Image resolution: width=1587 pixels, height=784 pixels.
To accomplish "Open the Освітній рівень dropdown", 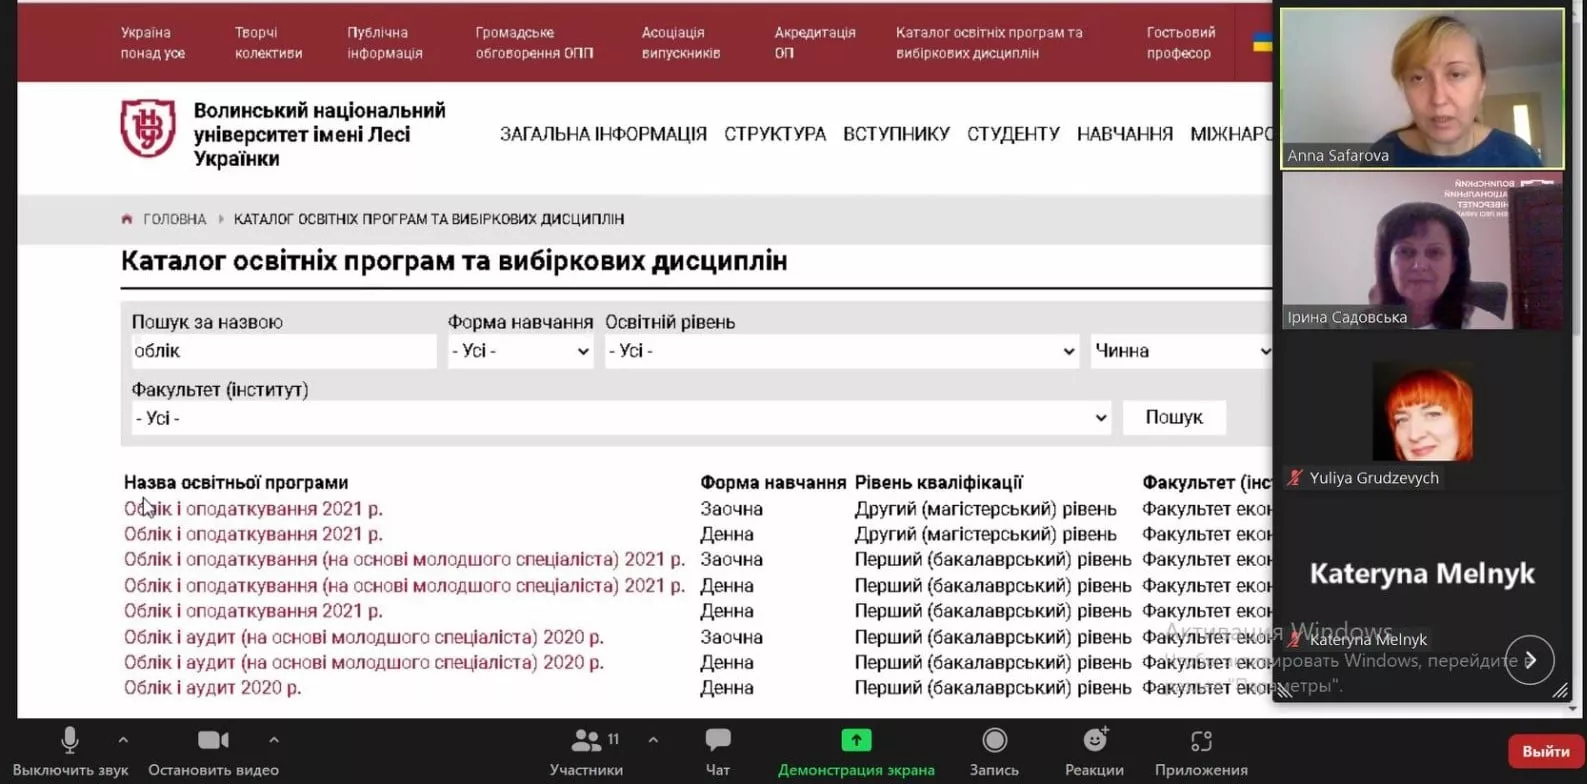I will click(841, 351).
